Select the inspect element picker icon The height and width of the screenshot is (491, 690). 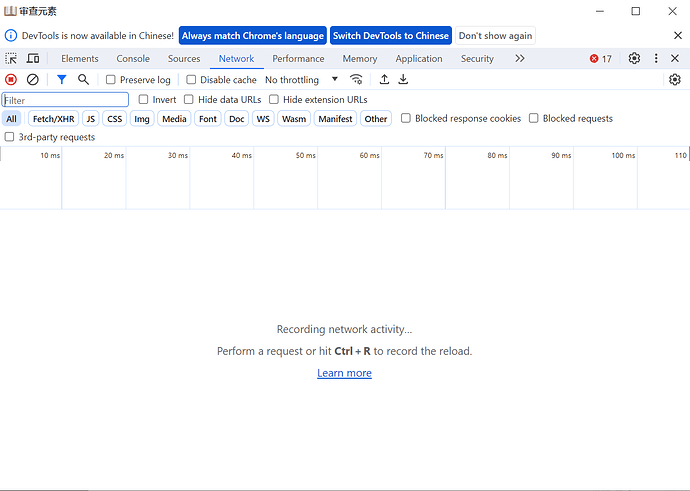pos(11,59)
